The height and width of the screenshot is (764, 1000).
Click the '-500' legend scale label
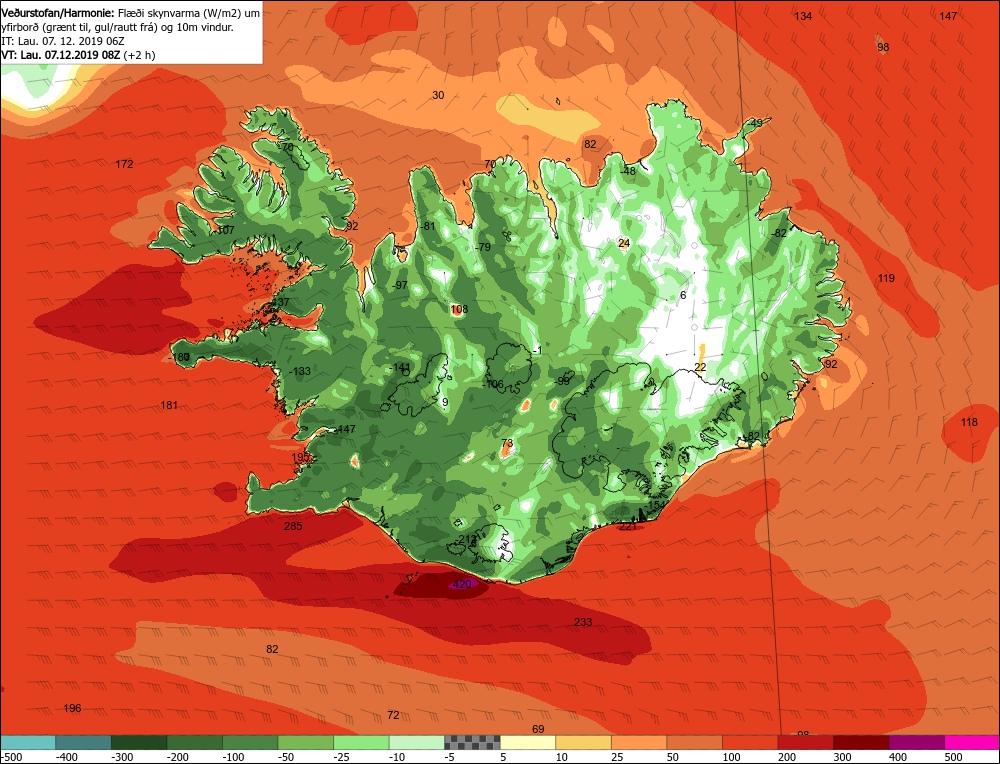(12, 757)
